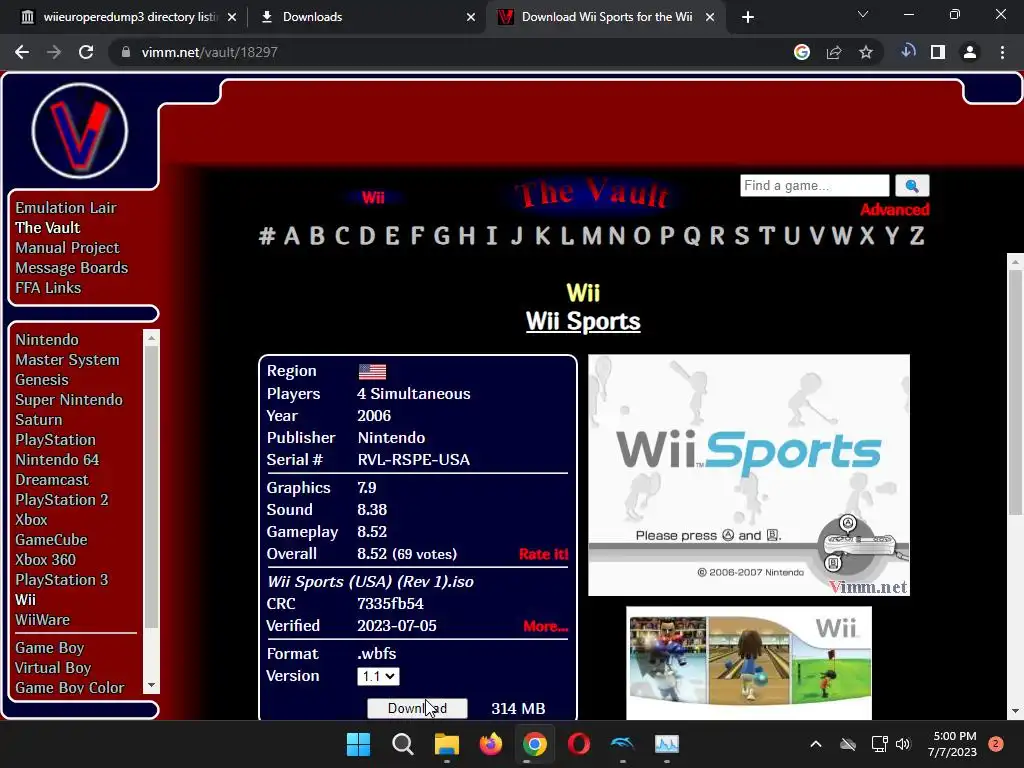This screenshot has width=1024, height=768.
Task: Click the Wii Sports box art image
Action: [749, 663]
